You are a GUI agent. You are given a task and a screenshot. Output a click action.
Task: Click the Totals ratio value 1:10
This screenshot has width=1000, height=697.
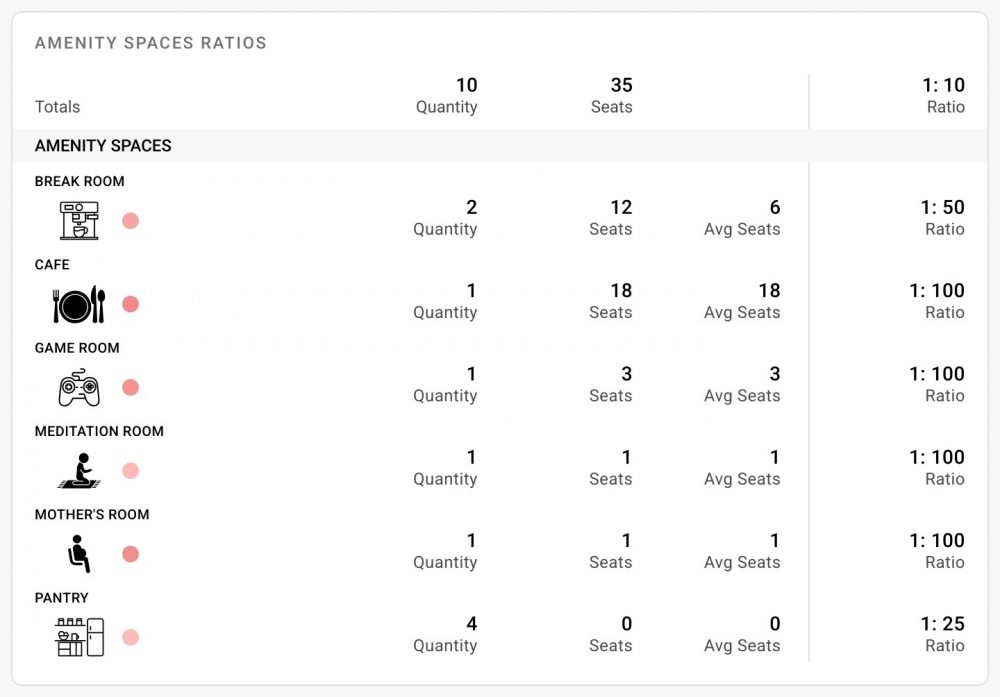[x=943, y=85]
